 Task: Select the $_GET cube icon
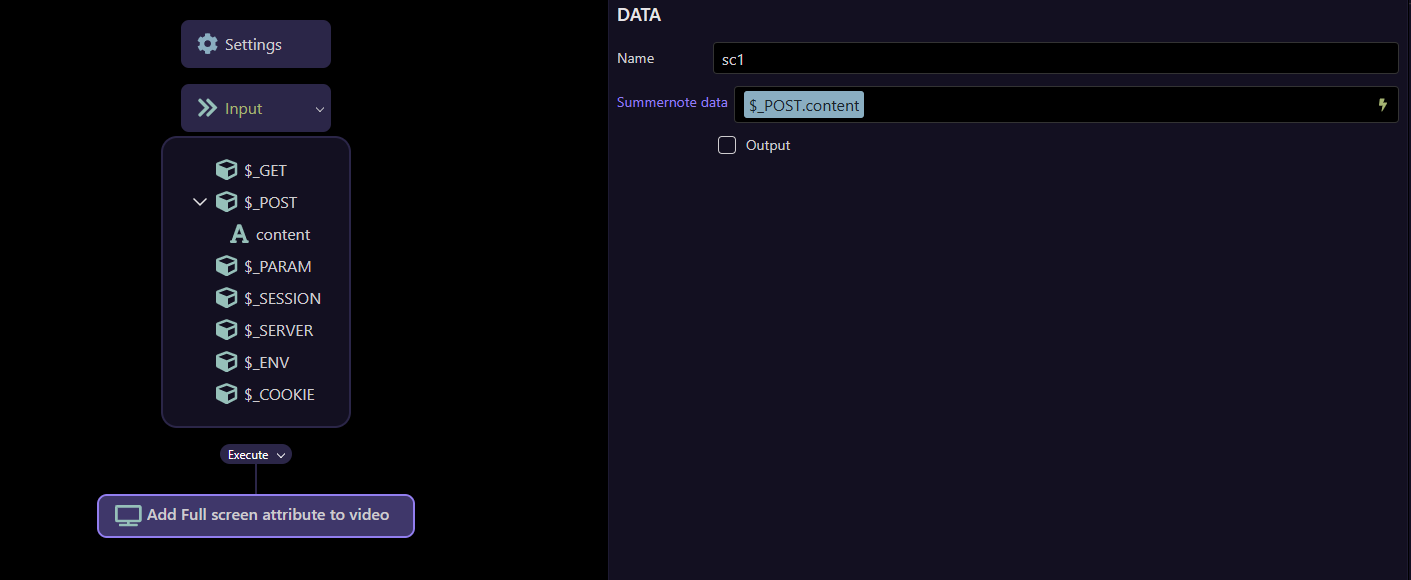(x=227, y=170)
